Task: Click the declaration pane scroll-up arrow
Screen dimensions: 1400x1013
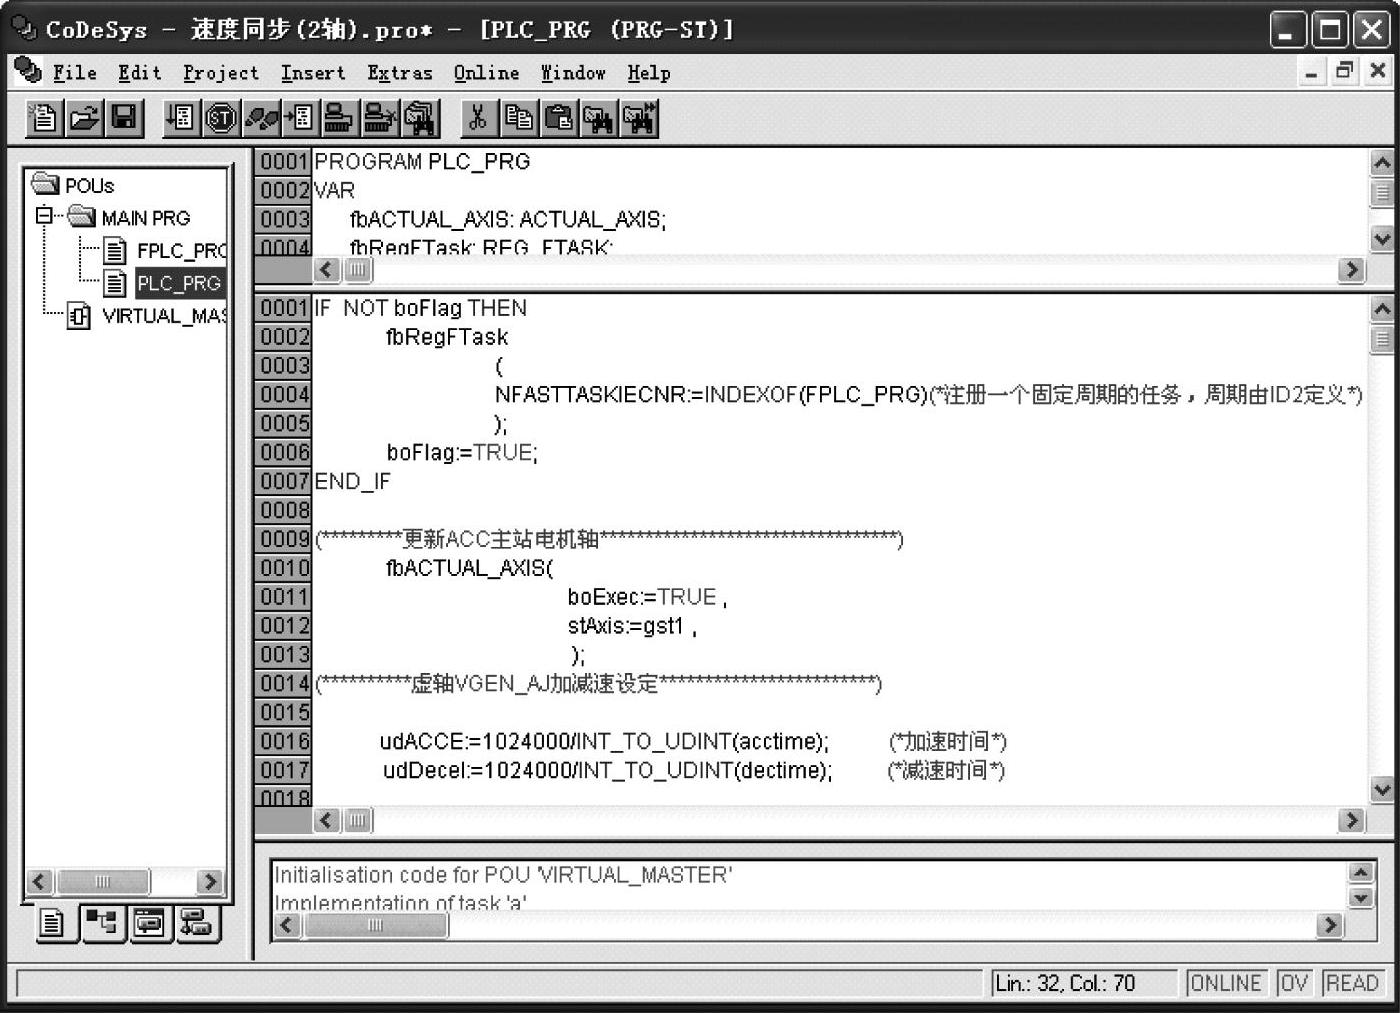Action: [x=1381, y=162]
